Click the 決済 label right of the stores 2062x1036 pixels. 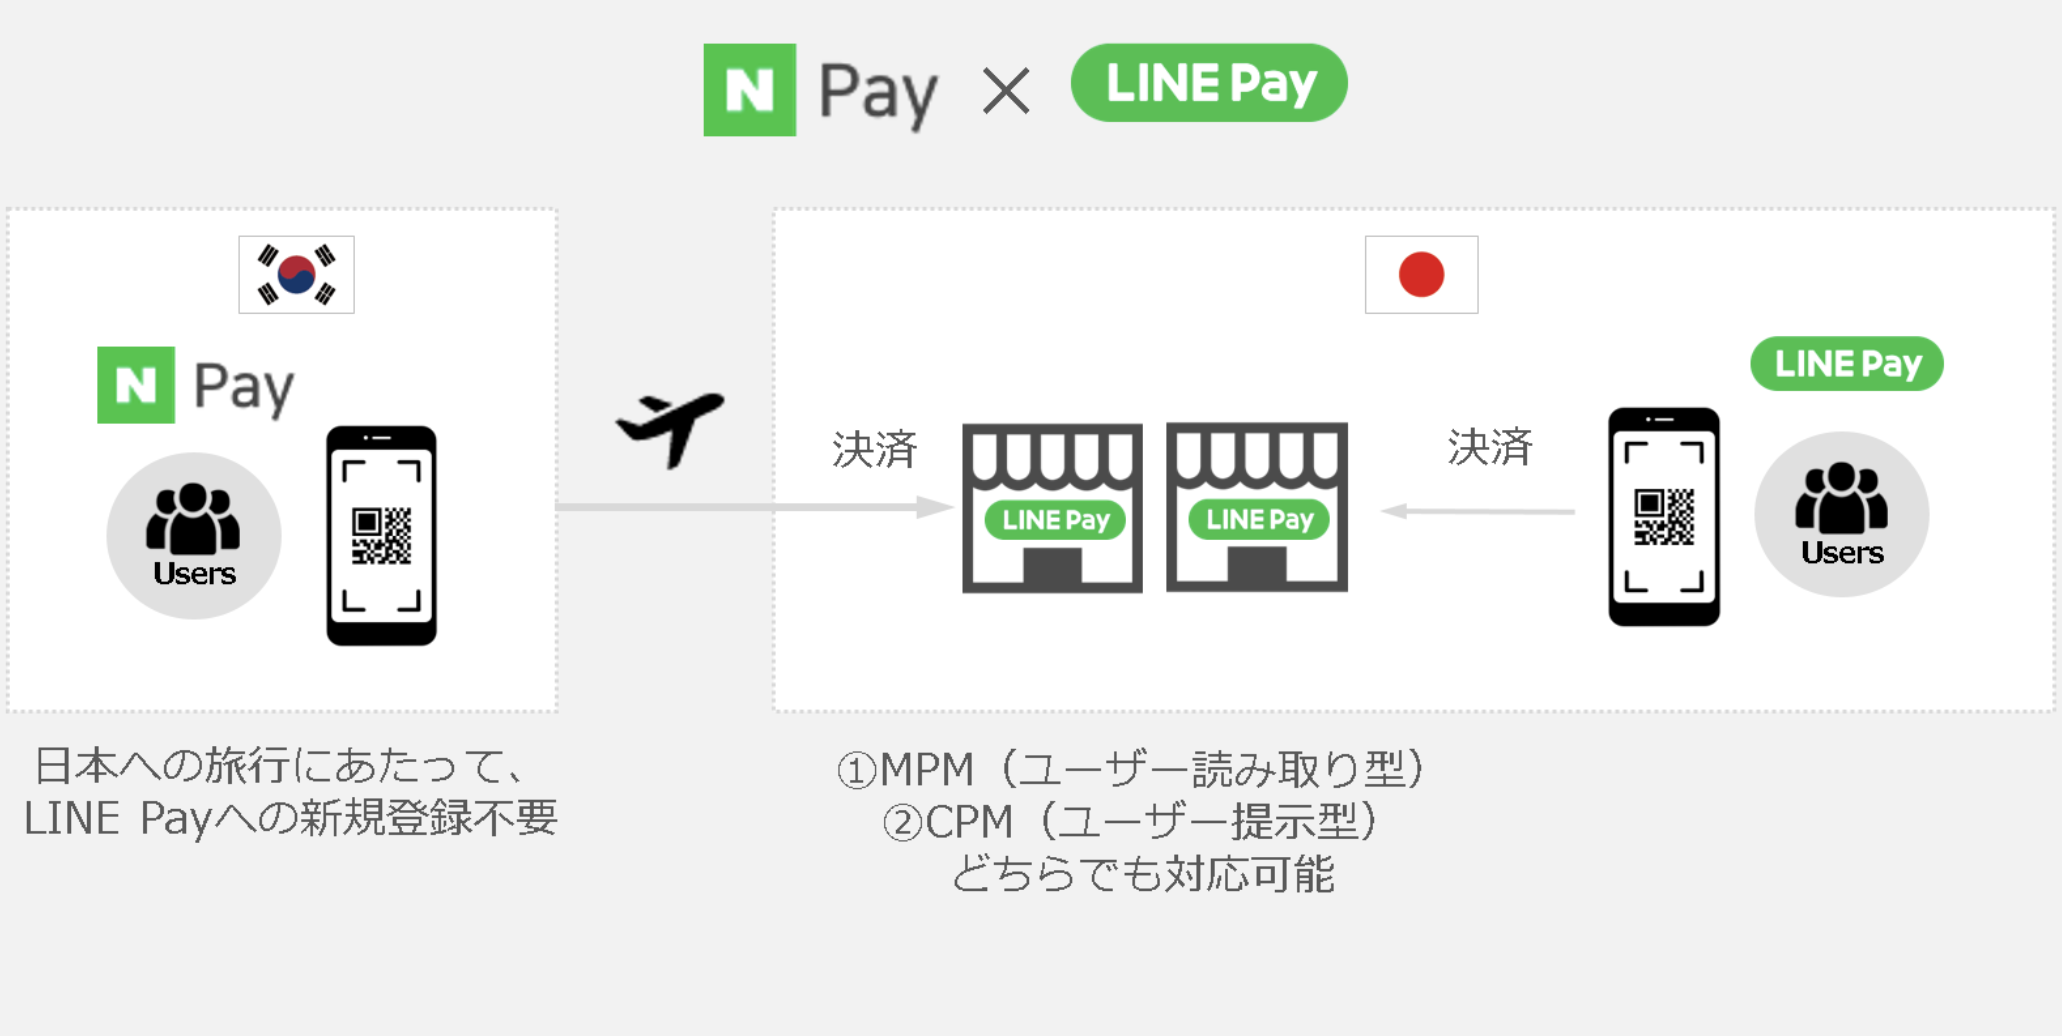[x=1490, y=447]
